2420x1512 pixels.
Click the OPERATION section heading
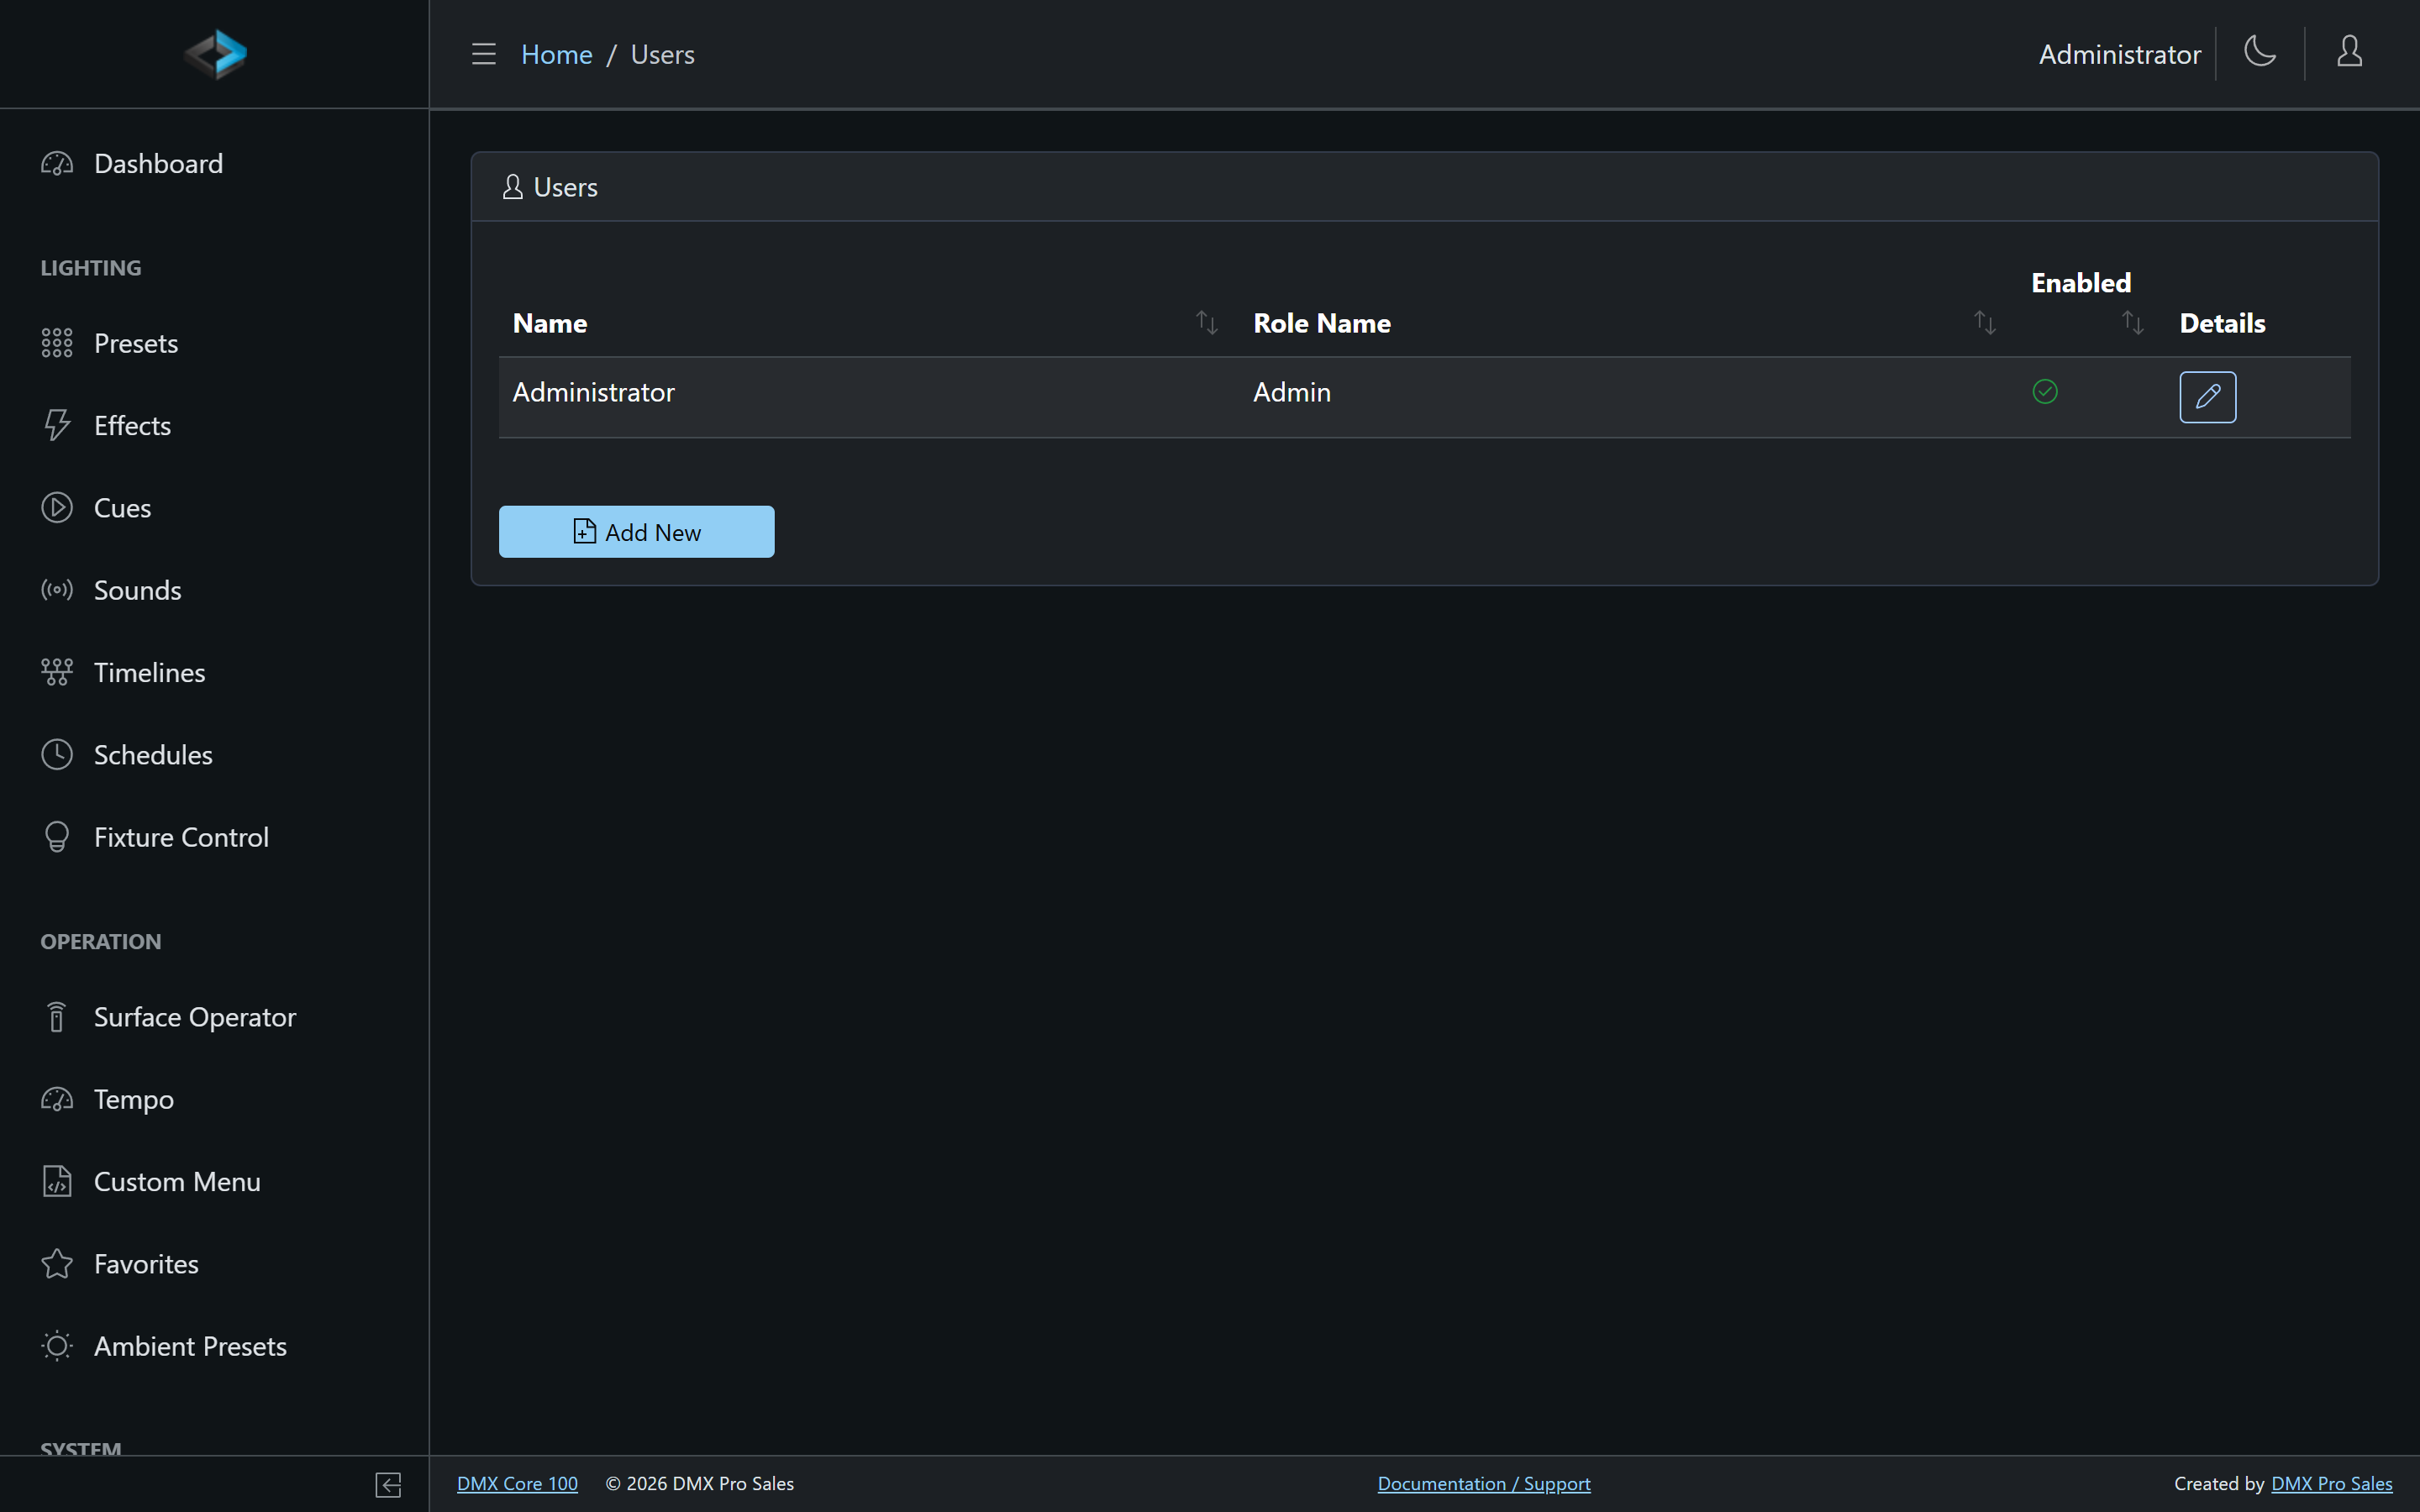tap(100, 941)
